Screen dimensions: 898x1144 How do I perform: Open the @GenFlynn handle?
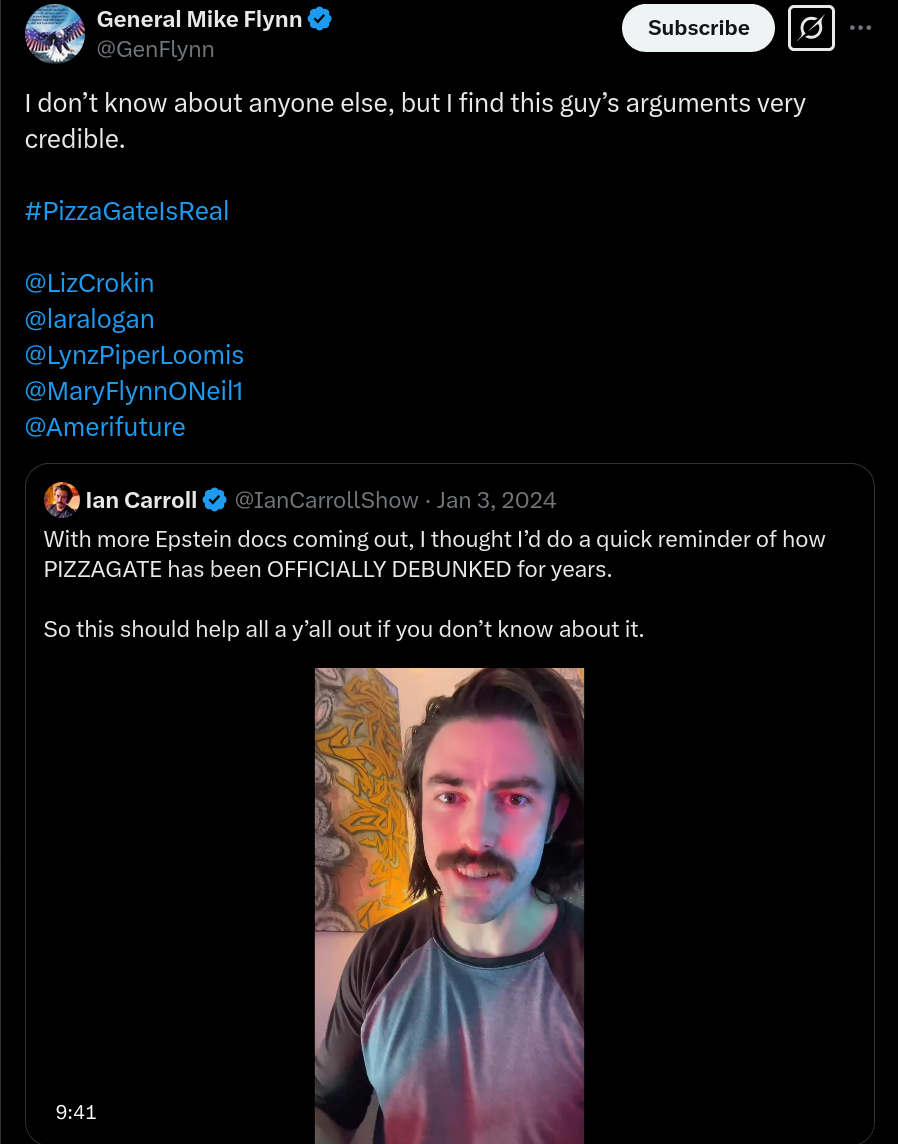tap(155, 50)
